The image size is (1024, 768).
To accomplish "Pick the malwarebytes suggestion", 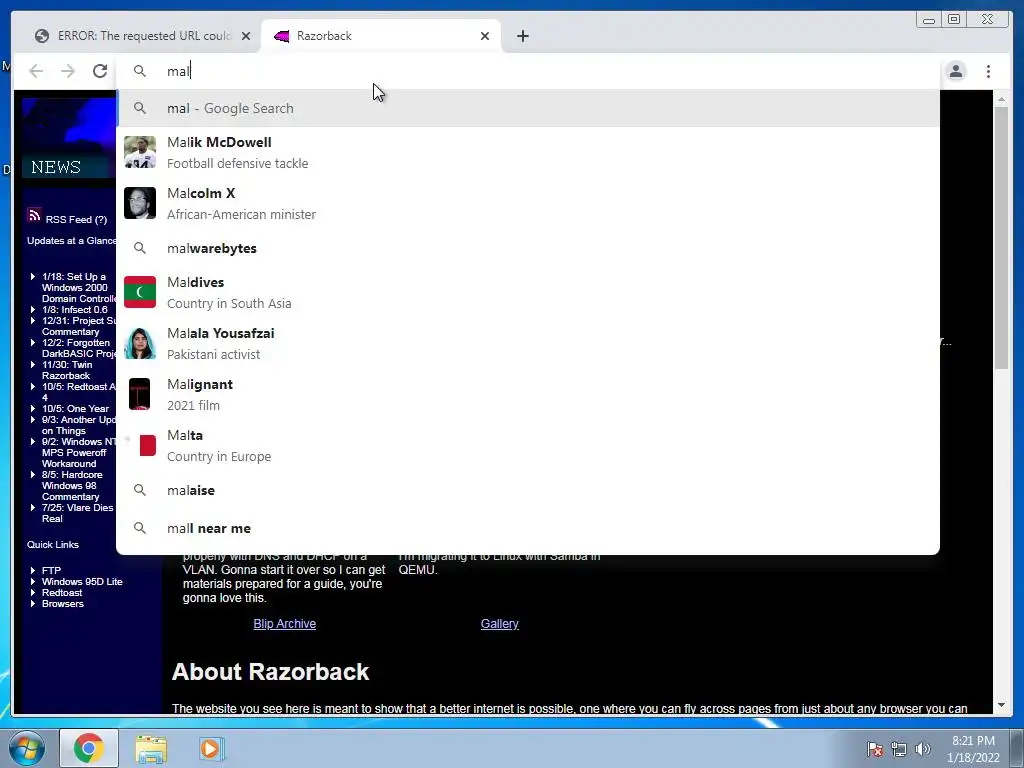I will (x=528, y=248).
